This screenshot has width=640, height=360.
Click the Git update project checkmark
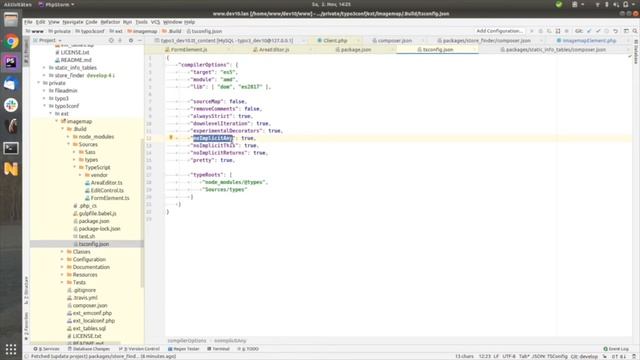pos(589,31)
